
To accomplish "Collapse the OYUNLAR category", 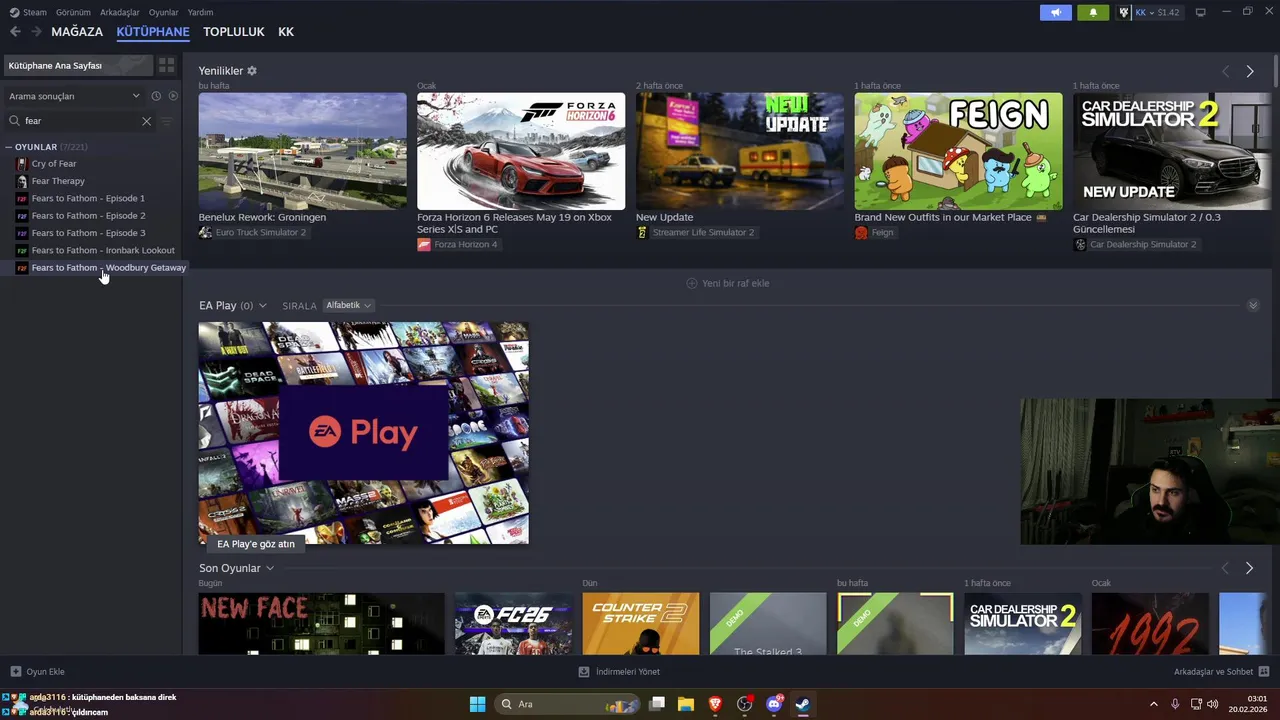I will click(x=9, y=147).
